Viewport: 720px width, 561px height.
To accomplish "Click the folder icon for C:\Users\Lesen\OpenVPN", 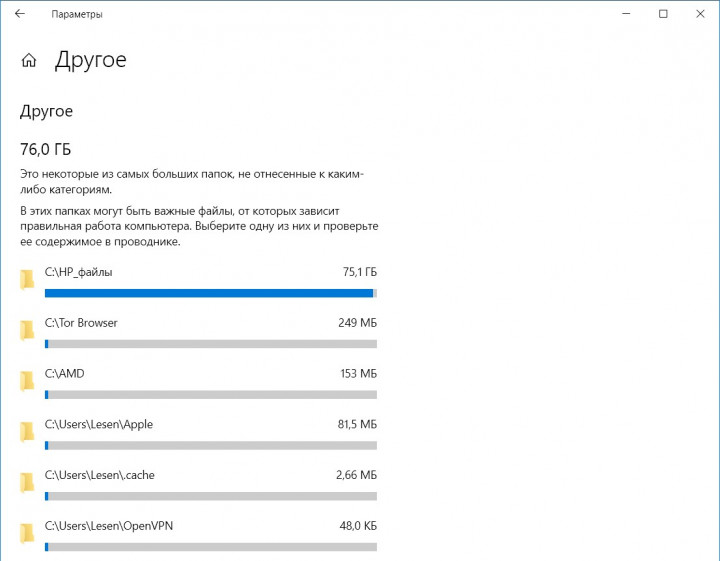I will coord(27,533).
